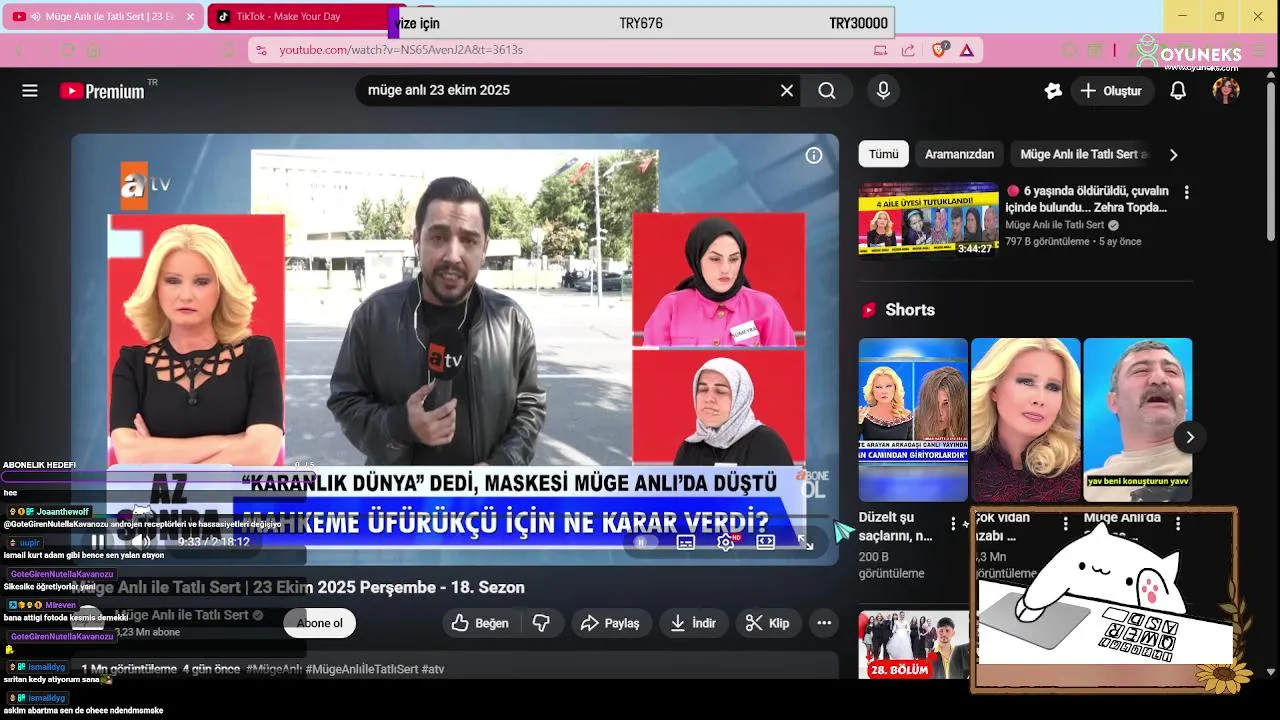
Task: Enter fullscreen mode in the player
Action: point(805,542)
